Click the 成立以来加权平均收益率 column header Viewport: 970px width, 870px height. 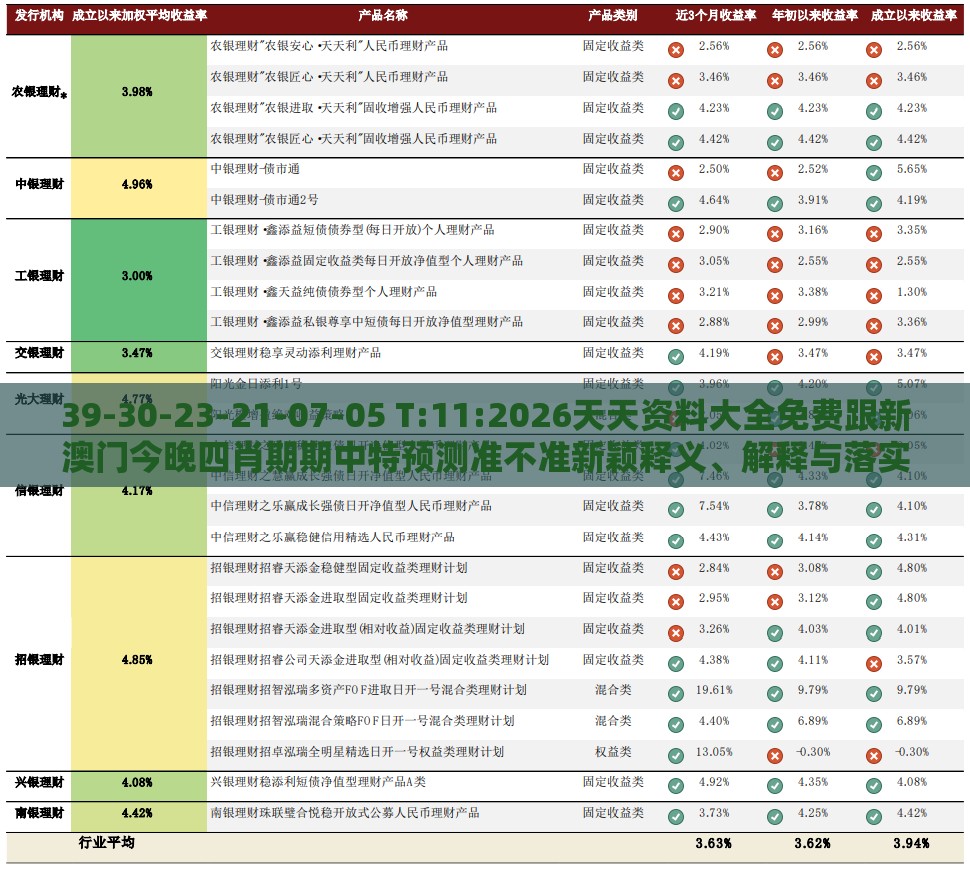[x=139, y=15]
